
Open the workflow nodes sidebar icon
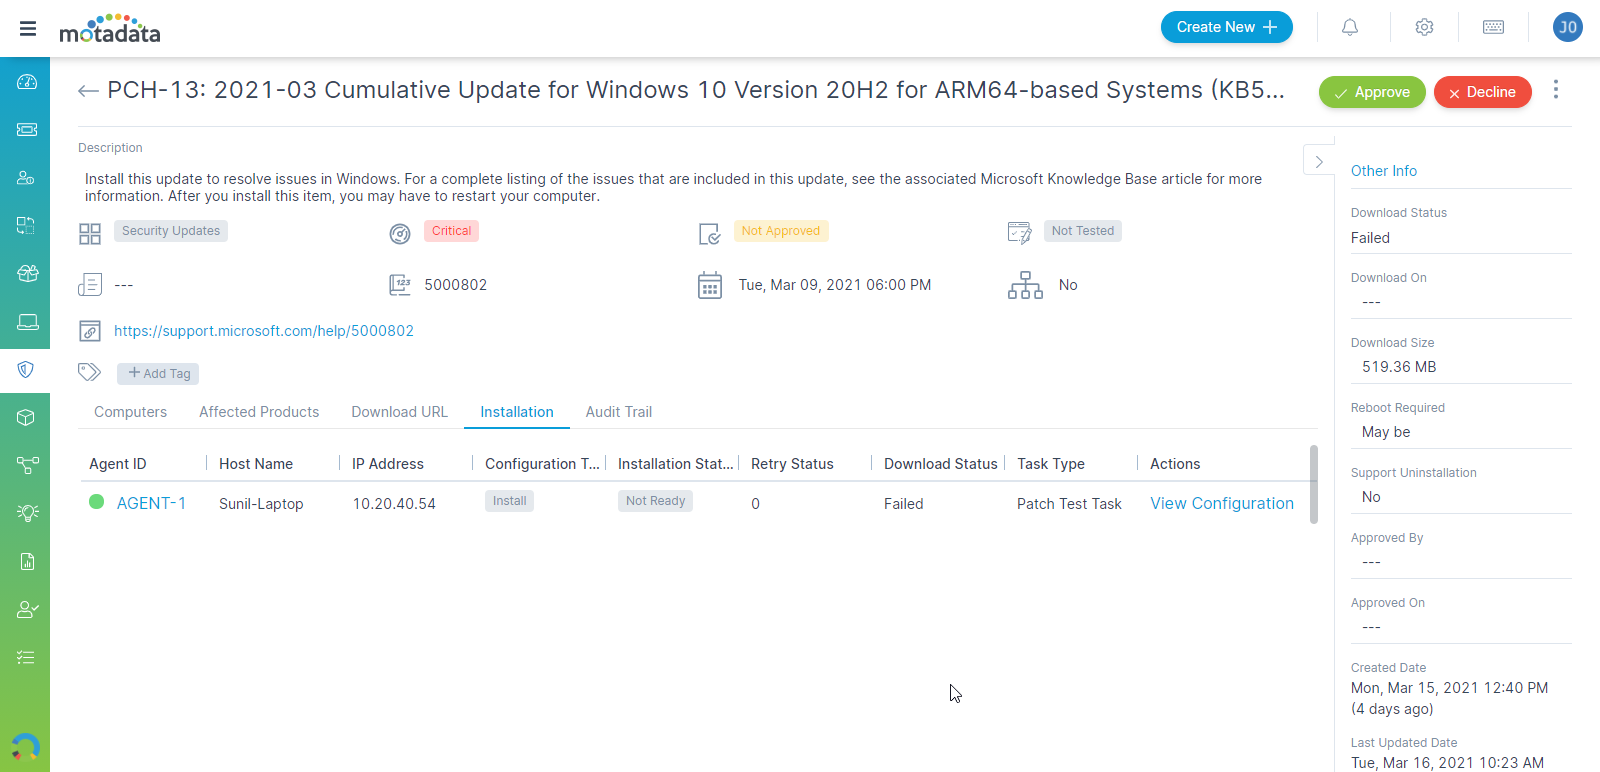point(27,465)
